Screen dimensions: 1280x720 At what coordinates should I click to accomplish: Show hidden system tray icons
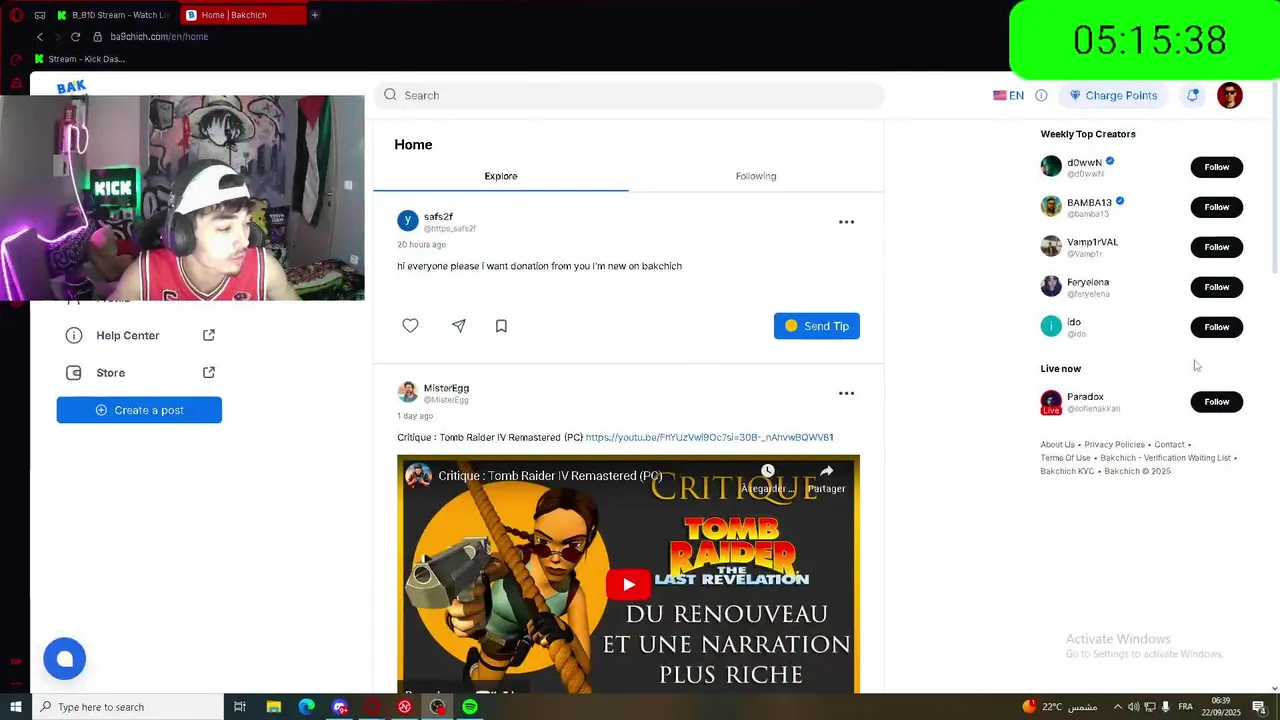coord(1118,707)
